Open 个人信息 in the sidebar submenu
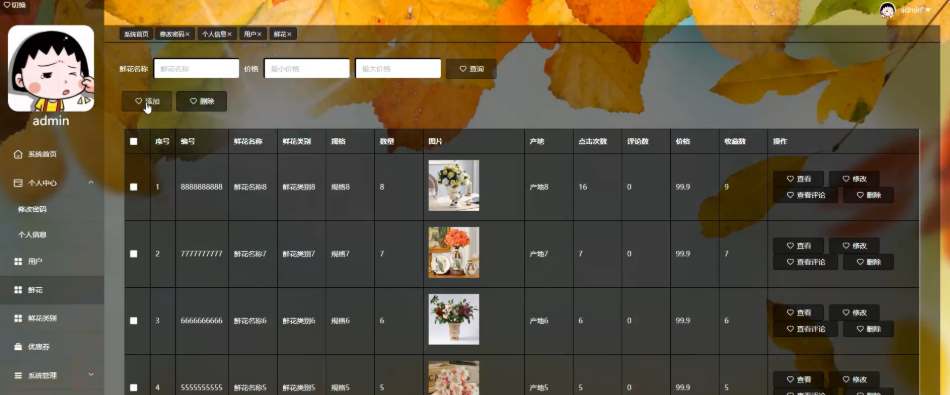 click(x=32, y=235)
